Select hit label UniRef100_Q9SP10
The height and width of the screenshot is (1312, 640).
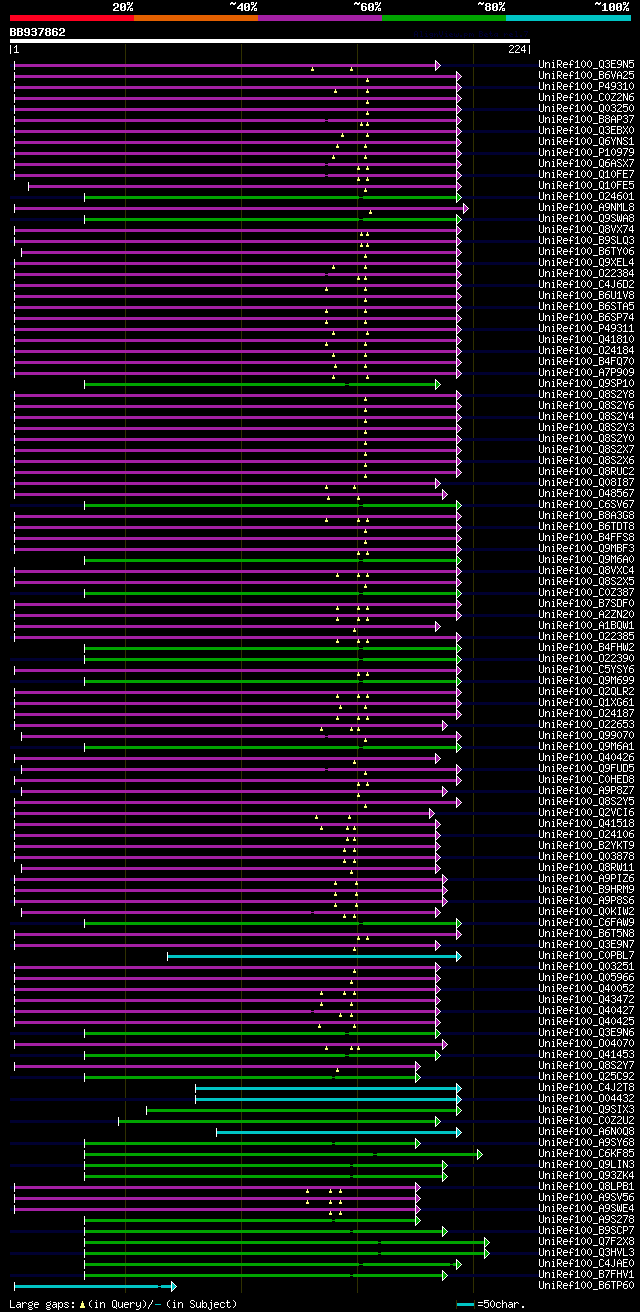tap(586, 383)
